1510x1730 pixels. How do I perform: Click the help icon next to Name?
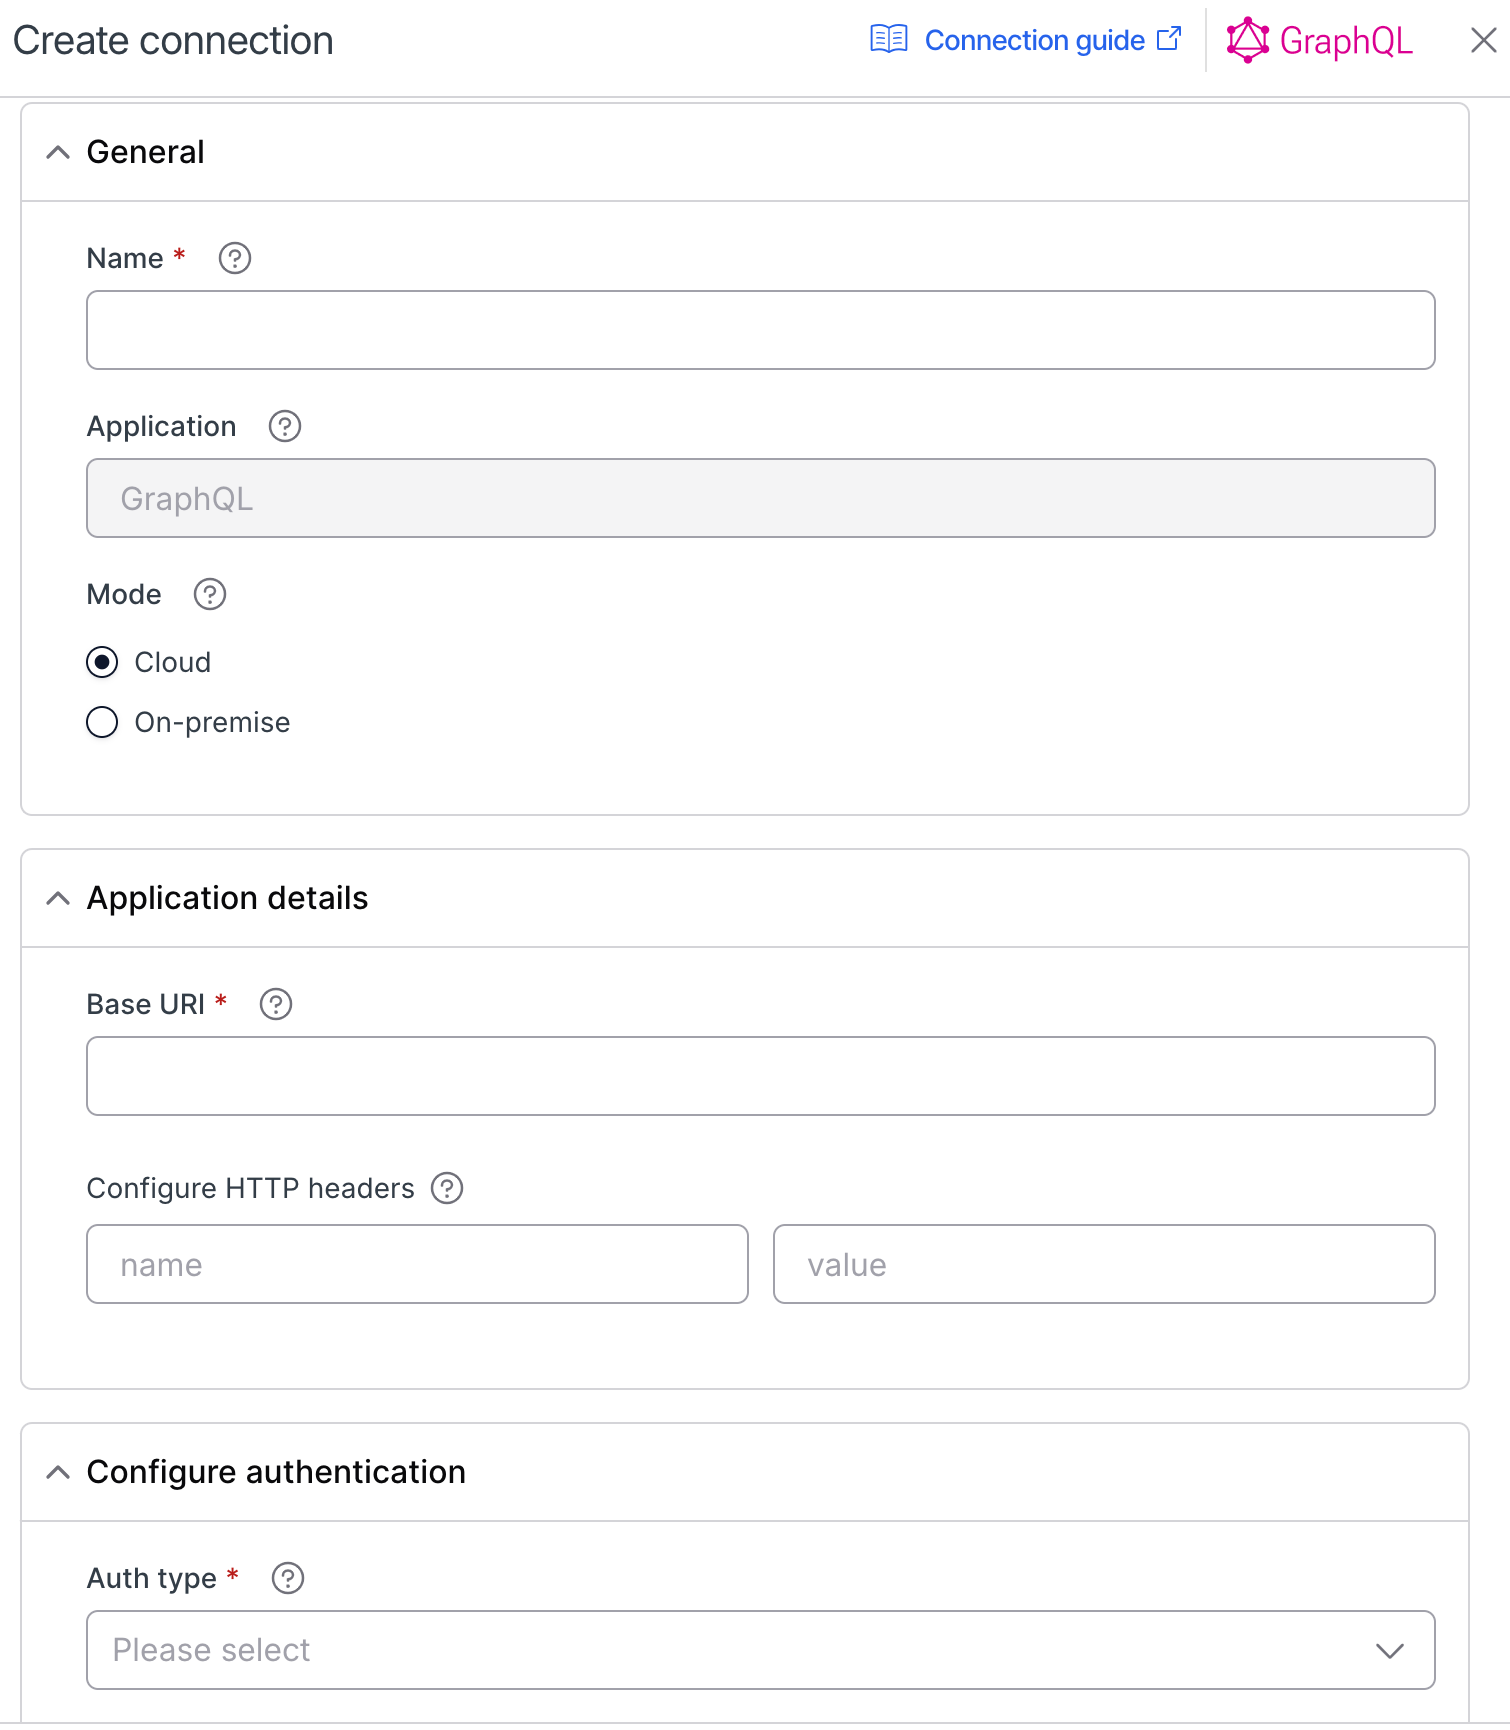click(x=235, y=258)
